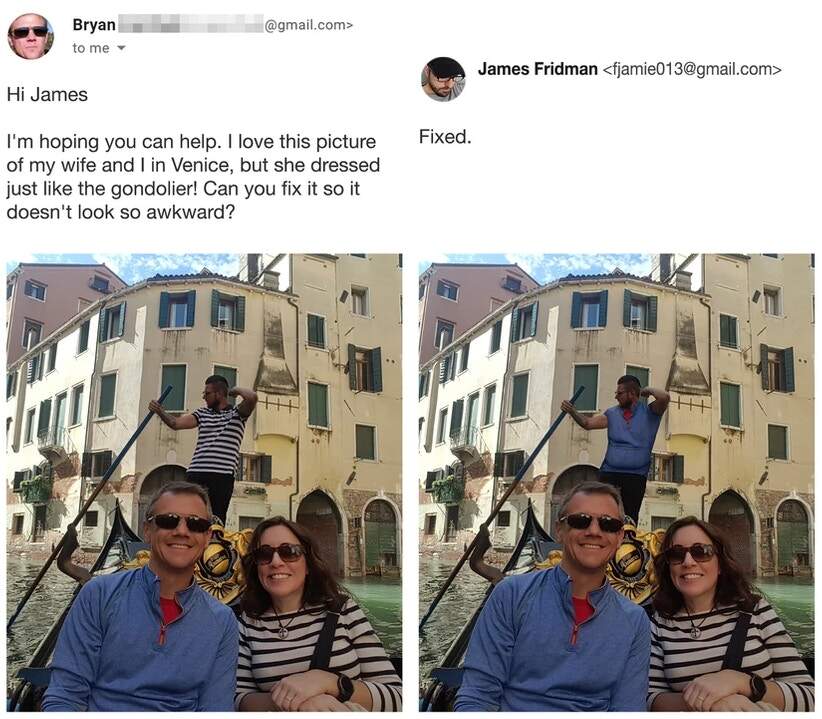Click the woman's striped shirt in the left photo
Viewport: 822px width, 719px height.
point(315,658)
